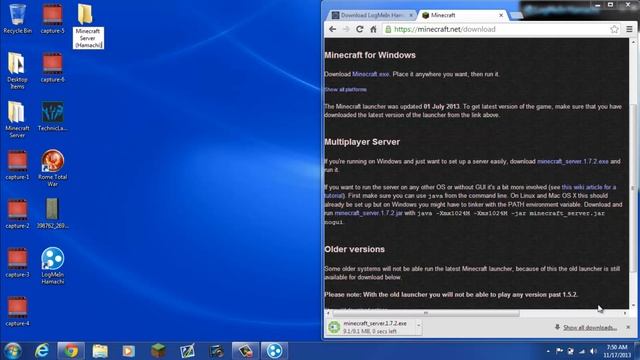Select the Minecraft Server (Hamachi) folder
Image resolution: width=640 pixels, height=360 pixels.
pyautogui.click(x=88, y=26)
